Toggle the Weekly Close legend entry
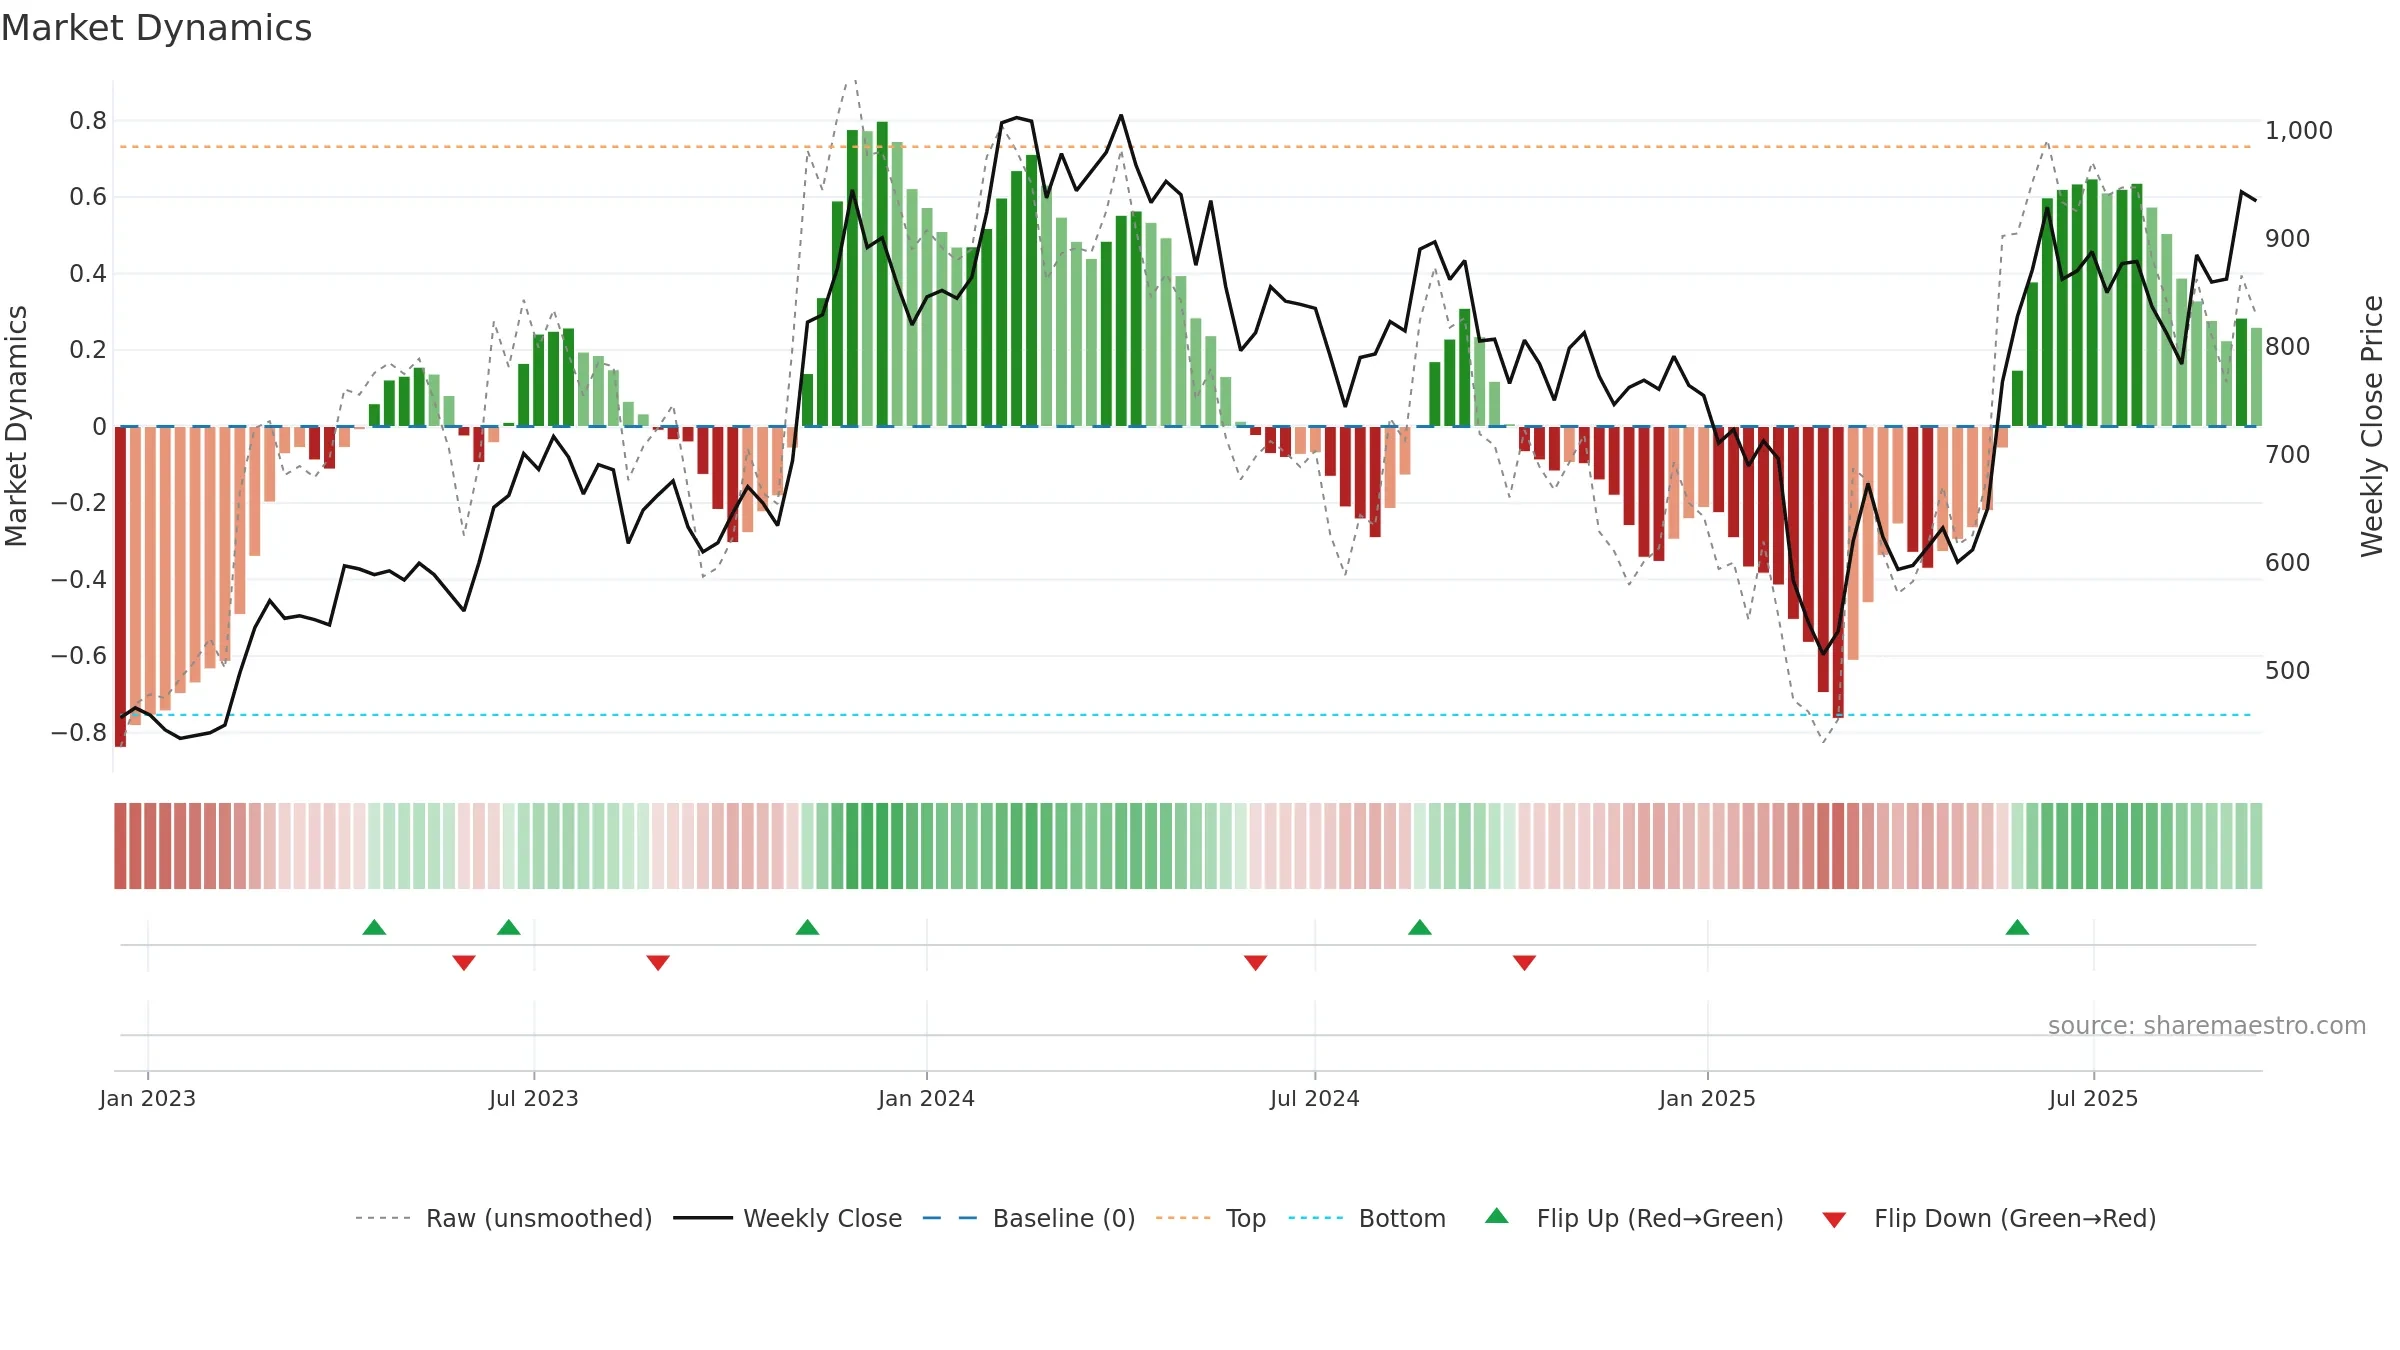The image size is (2400, 1350). 788,1218
